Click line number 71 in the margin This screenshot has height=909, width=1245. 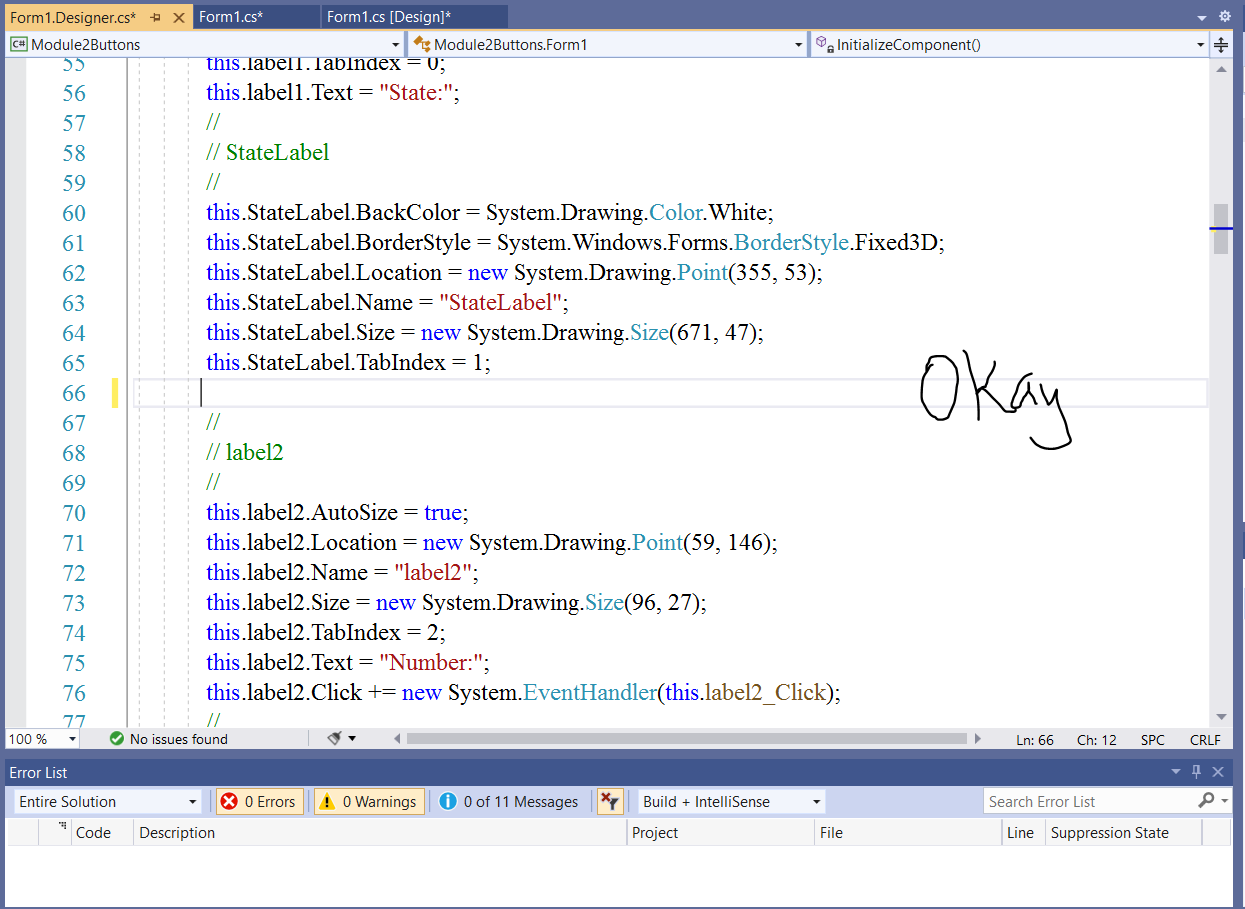[x=74, y=543]
